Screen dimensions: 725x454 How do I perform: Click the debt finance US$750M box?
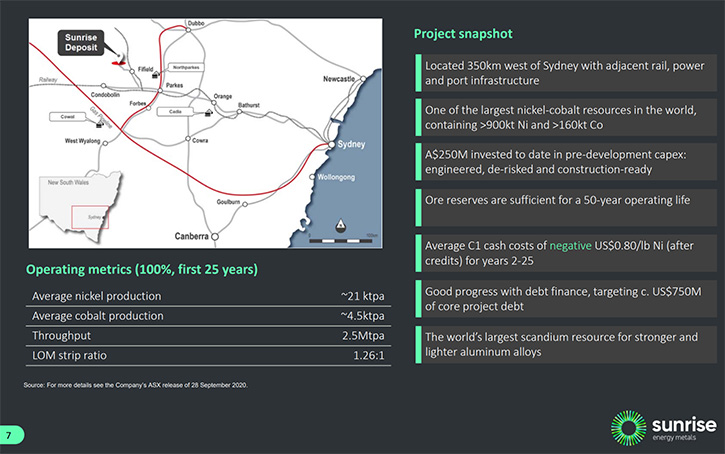click(566, 299)
